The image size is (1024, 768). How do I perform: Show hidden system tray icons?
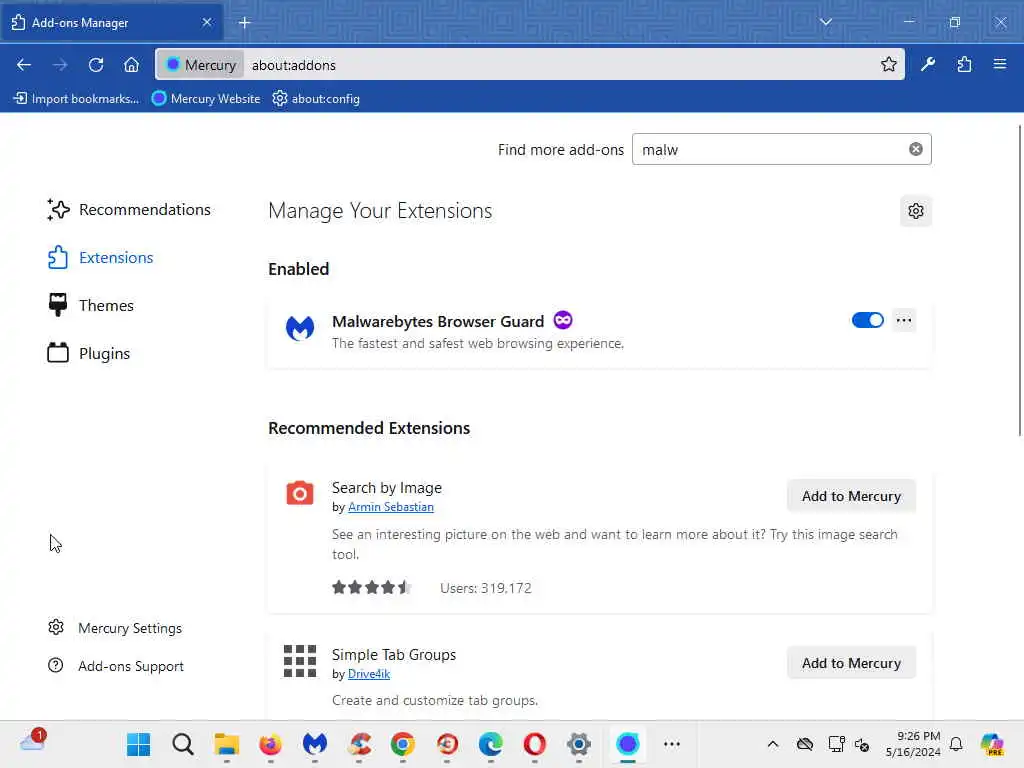pyautogui.click(x=773, y=744)
